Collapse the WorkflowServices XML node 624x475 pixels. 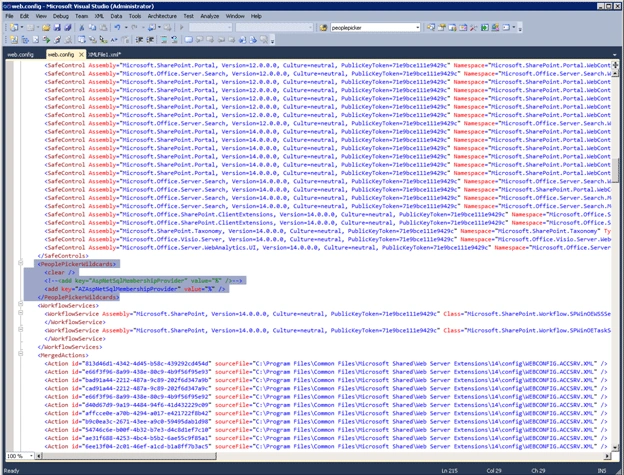coord(20,304)
